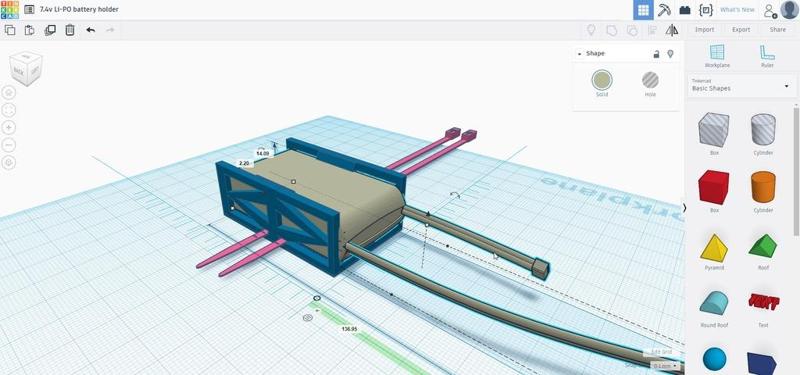Screen dimensions: 800x375
Task: Select the Ruler tool
Action: point(767,56)
